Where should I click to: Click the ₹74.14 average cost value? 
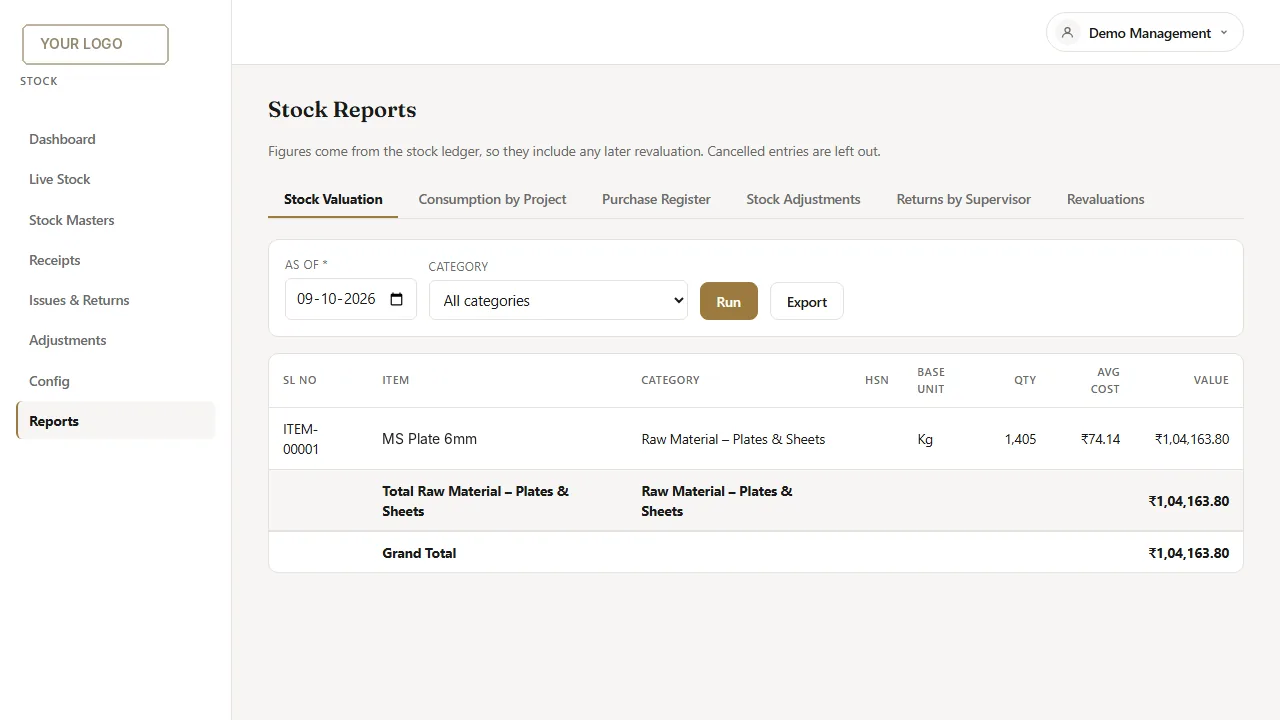point(1100,439)
